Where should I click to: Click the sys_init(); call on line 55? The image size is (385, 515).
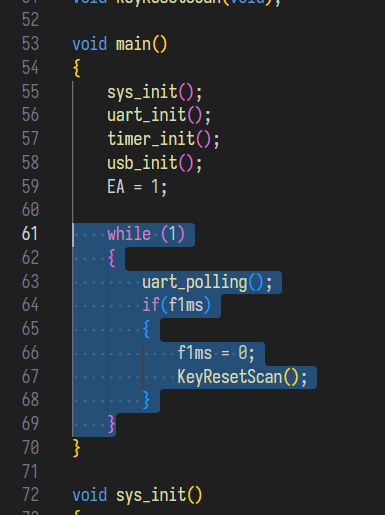coord(155,92)
